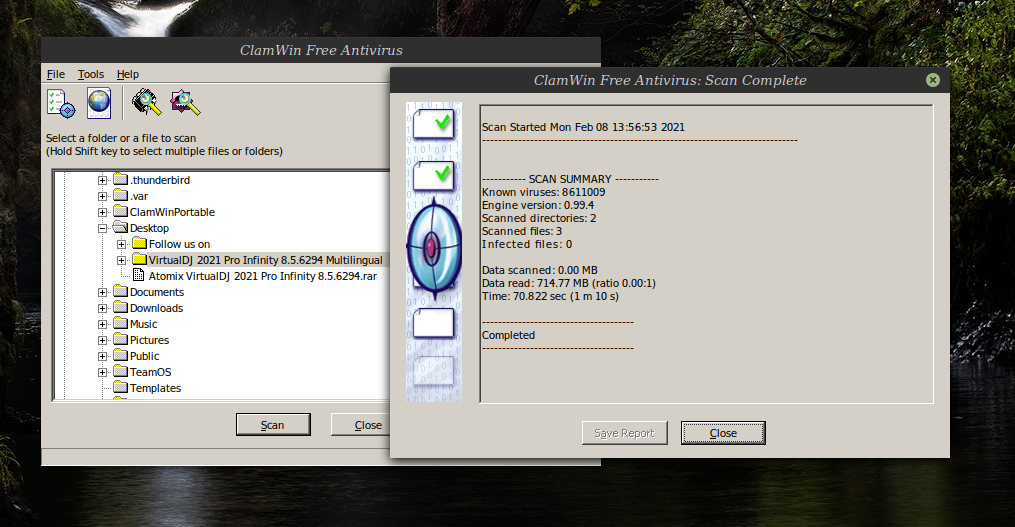Click the Scan Computer Memory chip icon
The height and width of the screenshot is (527, 1015).
pos(146,102)
